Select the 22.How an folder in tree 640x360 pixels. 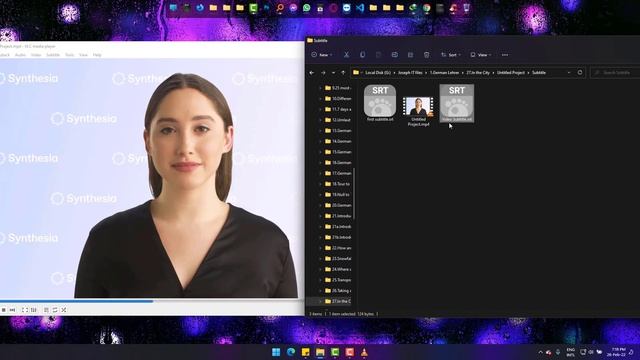[x=338, y=248]
